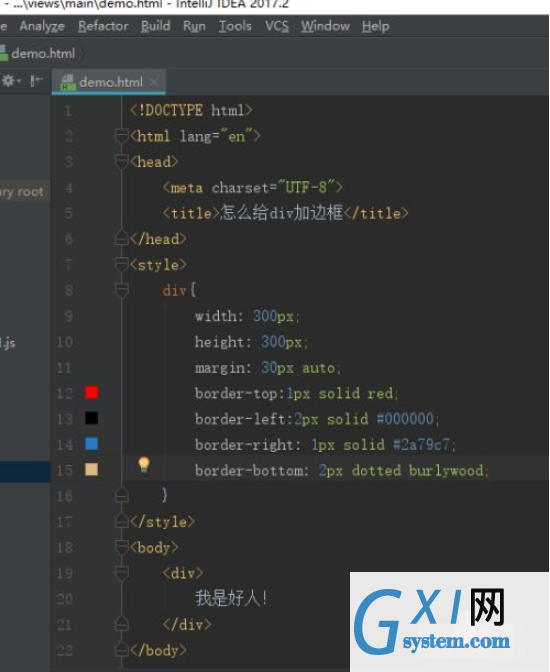
Task: Click the fold end marker at </body>
Action: click(x=122, y=650)
